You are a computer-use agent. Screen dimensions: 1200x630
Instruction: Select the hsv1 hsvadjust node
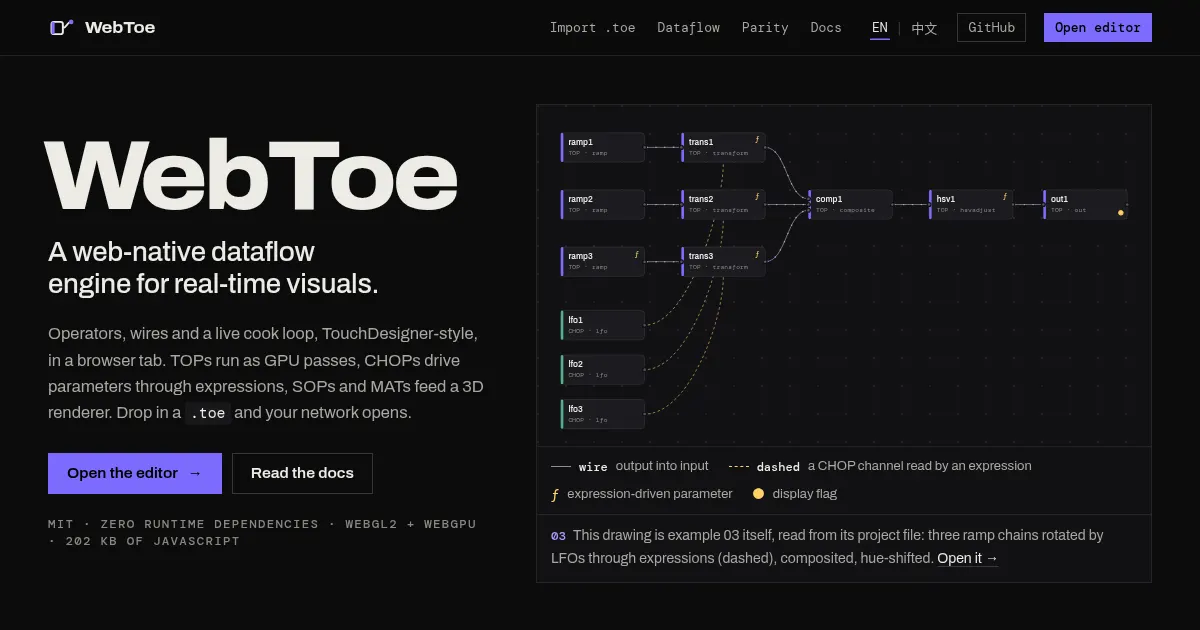[x=970, y=204]
